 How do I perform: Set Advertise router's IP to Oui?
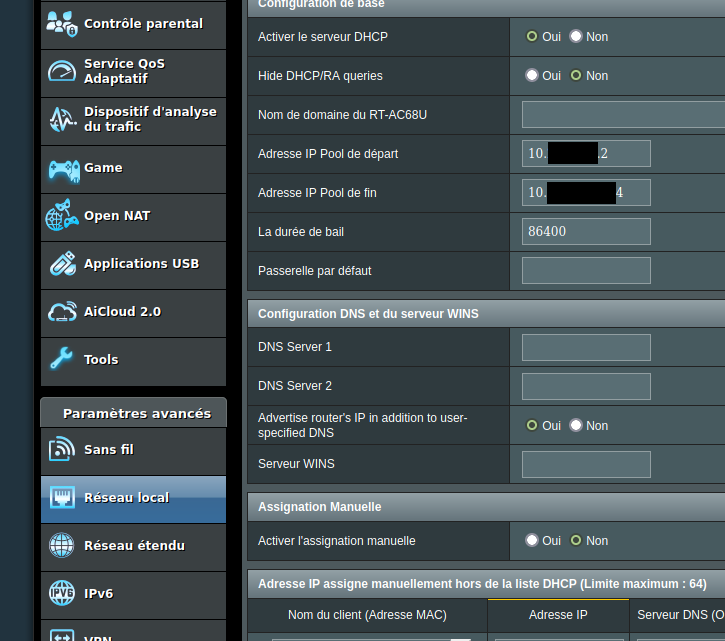(x=532, y=425)
